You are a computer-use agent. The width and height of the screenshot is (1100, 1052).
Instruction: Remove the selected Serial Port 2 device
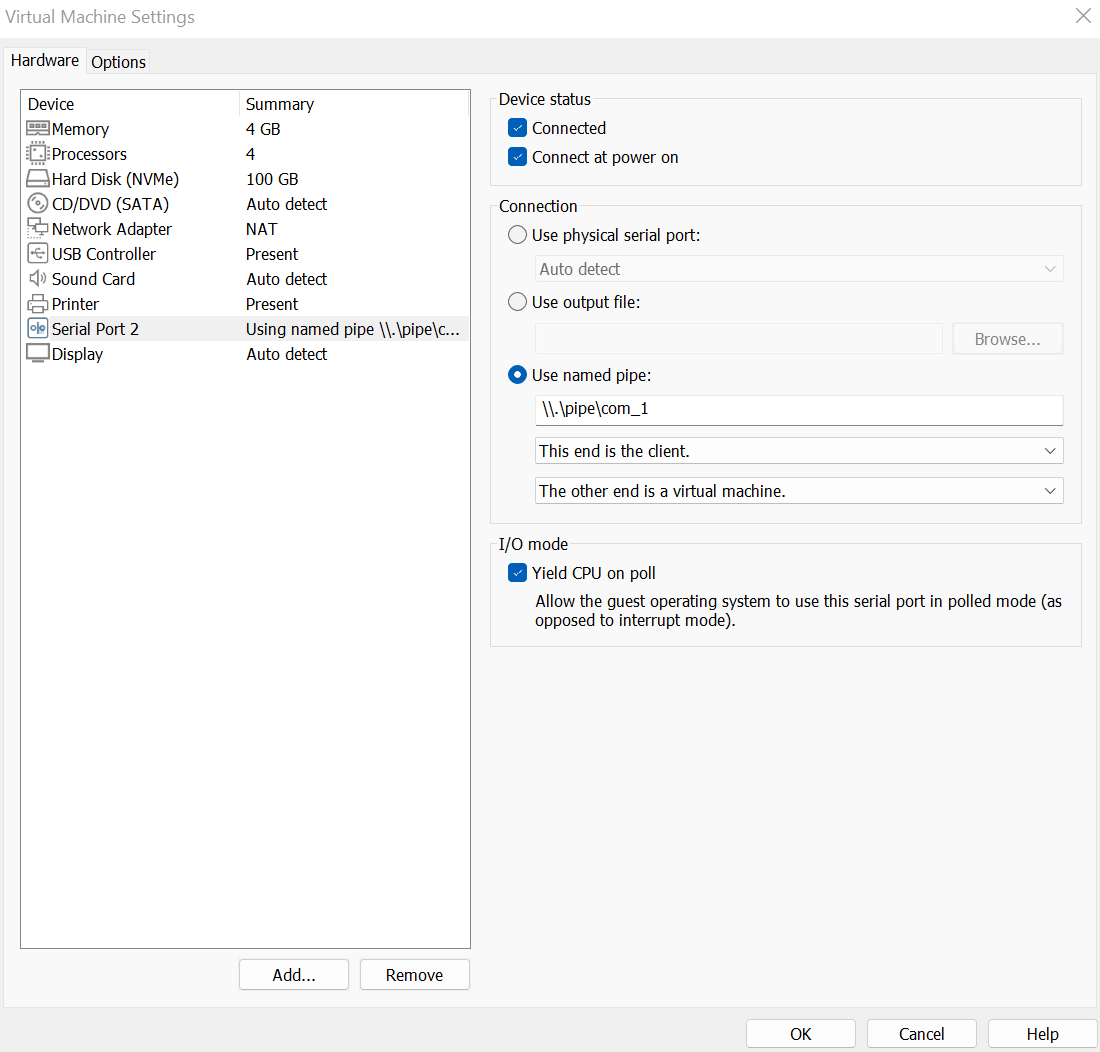click(x=414, y=974)
